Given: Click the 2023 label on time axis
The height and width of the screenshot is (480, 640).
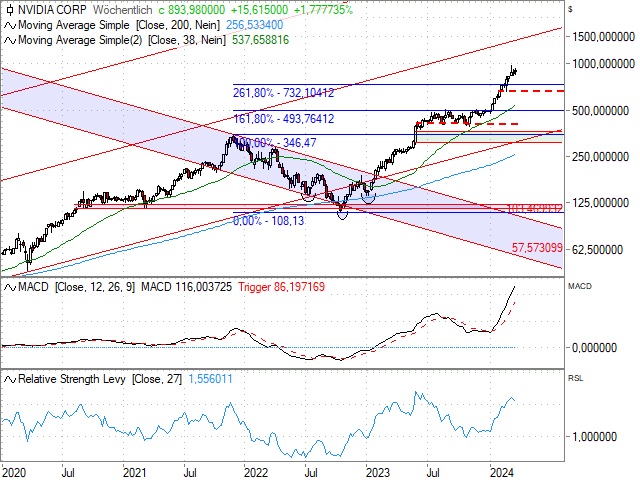Looking at the screenshot, I should click(378, 473).
